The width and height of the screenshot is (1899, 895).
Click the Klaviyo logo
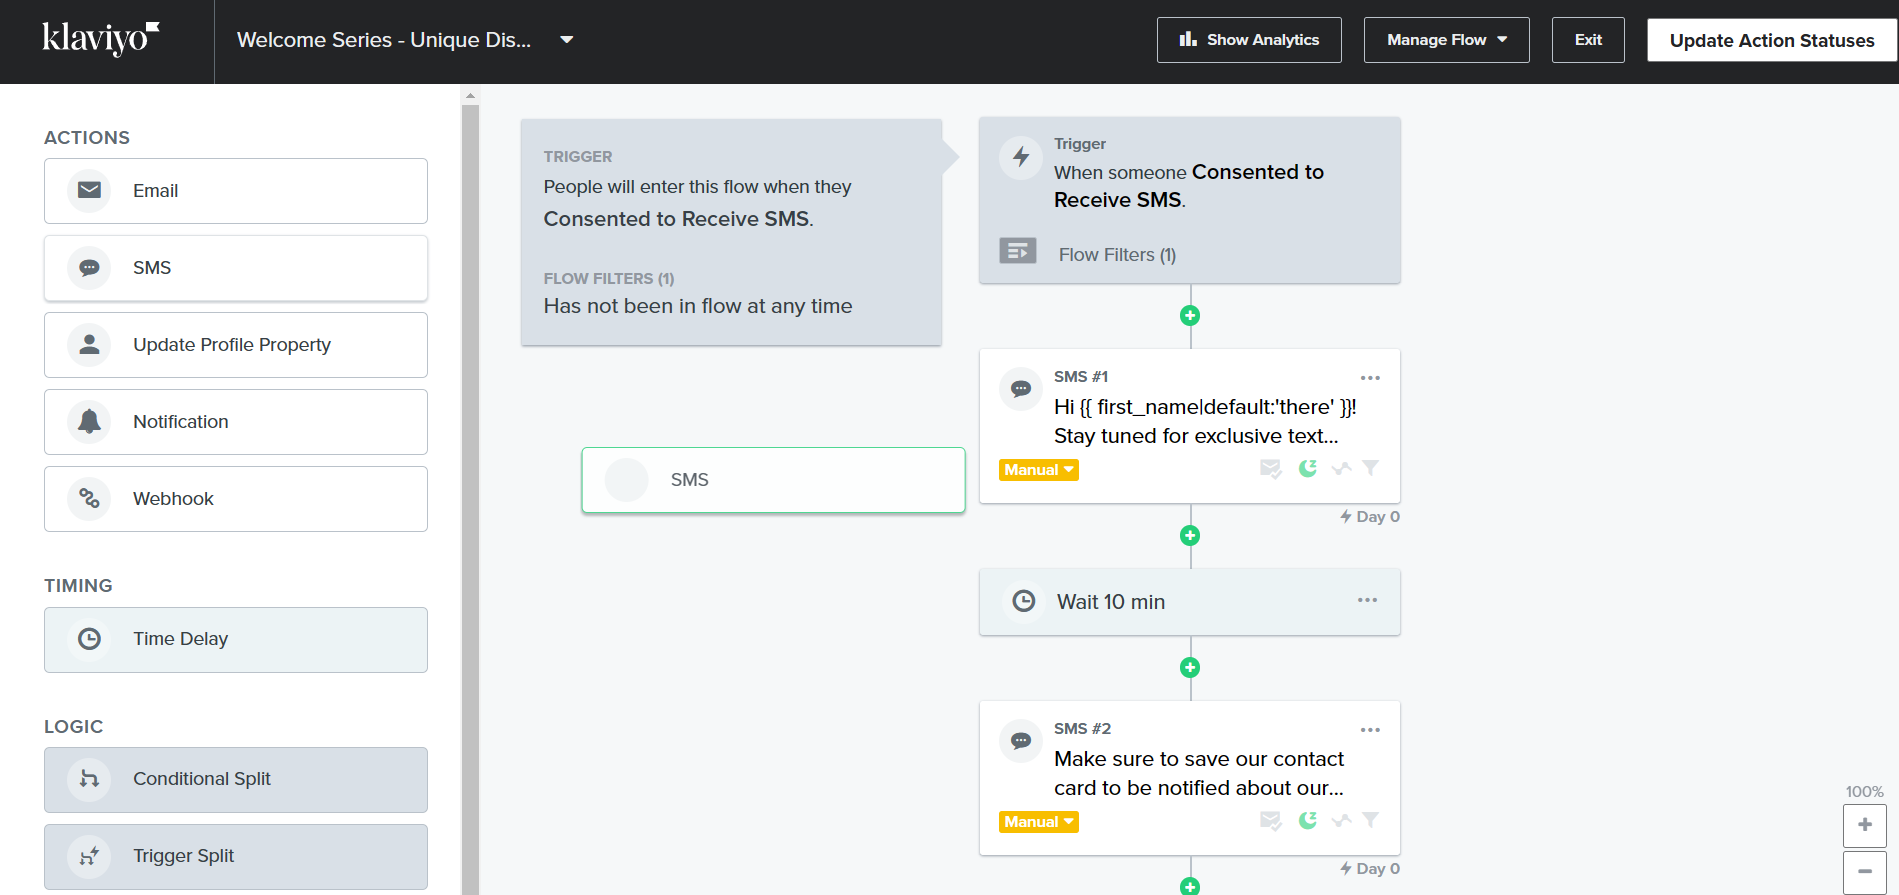tap(100, 38)
